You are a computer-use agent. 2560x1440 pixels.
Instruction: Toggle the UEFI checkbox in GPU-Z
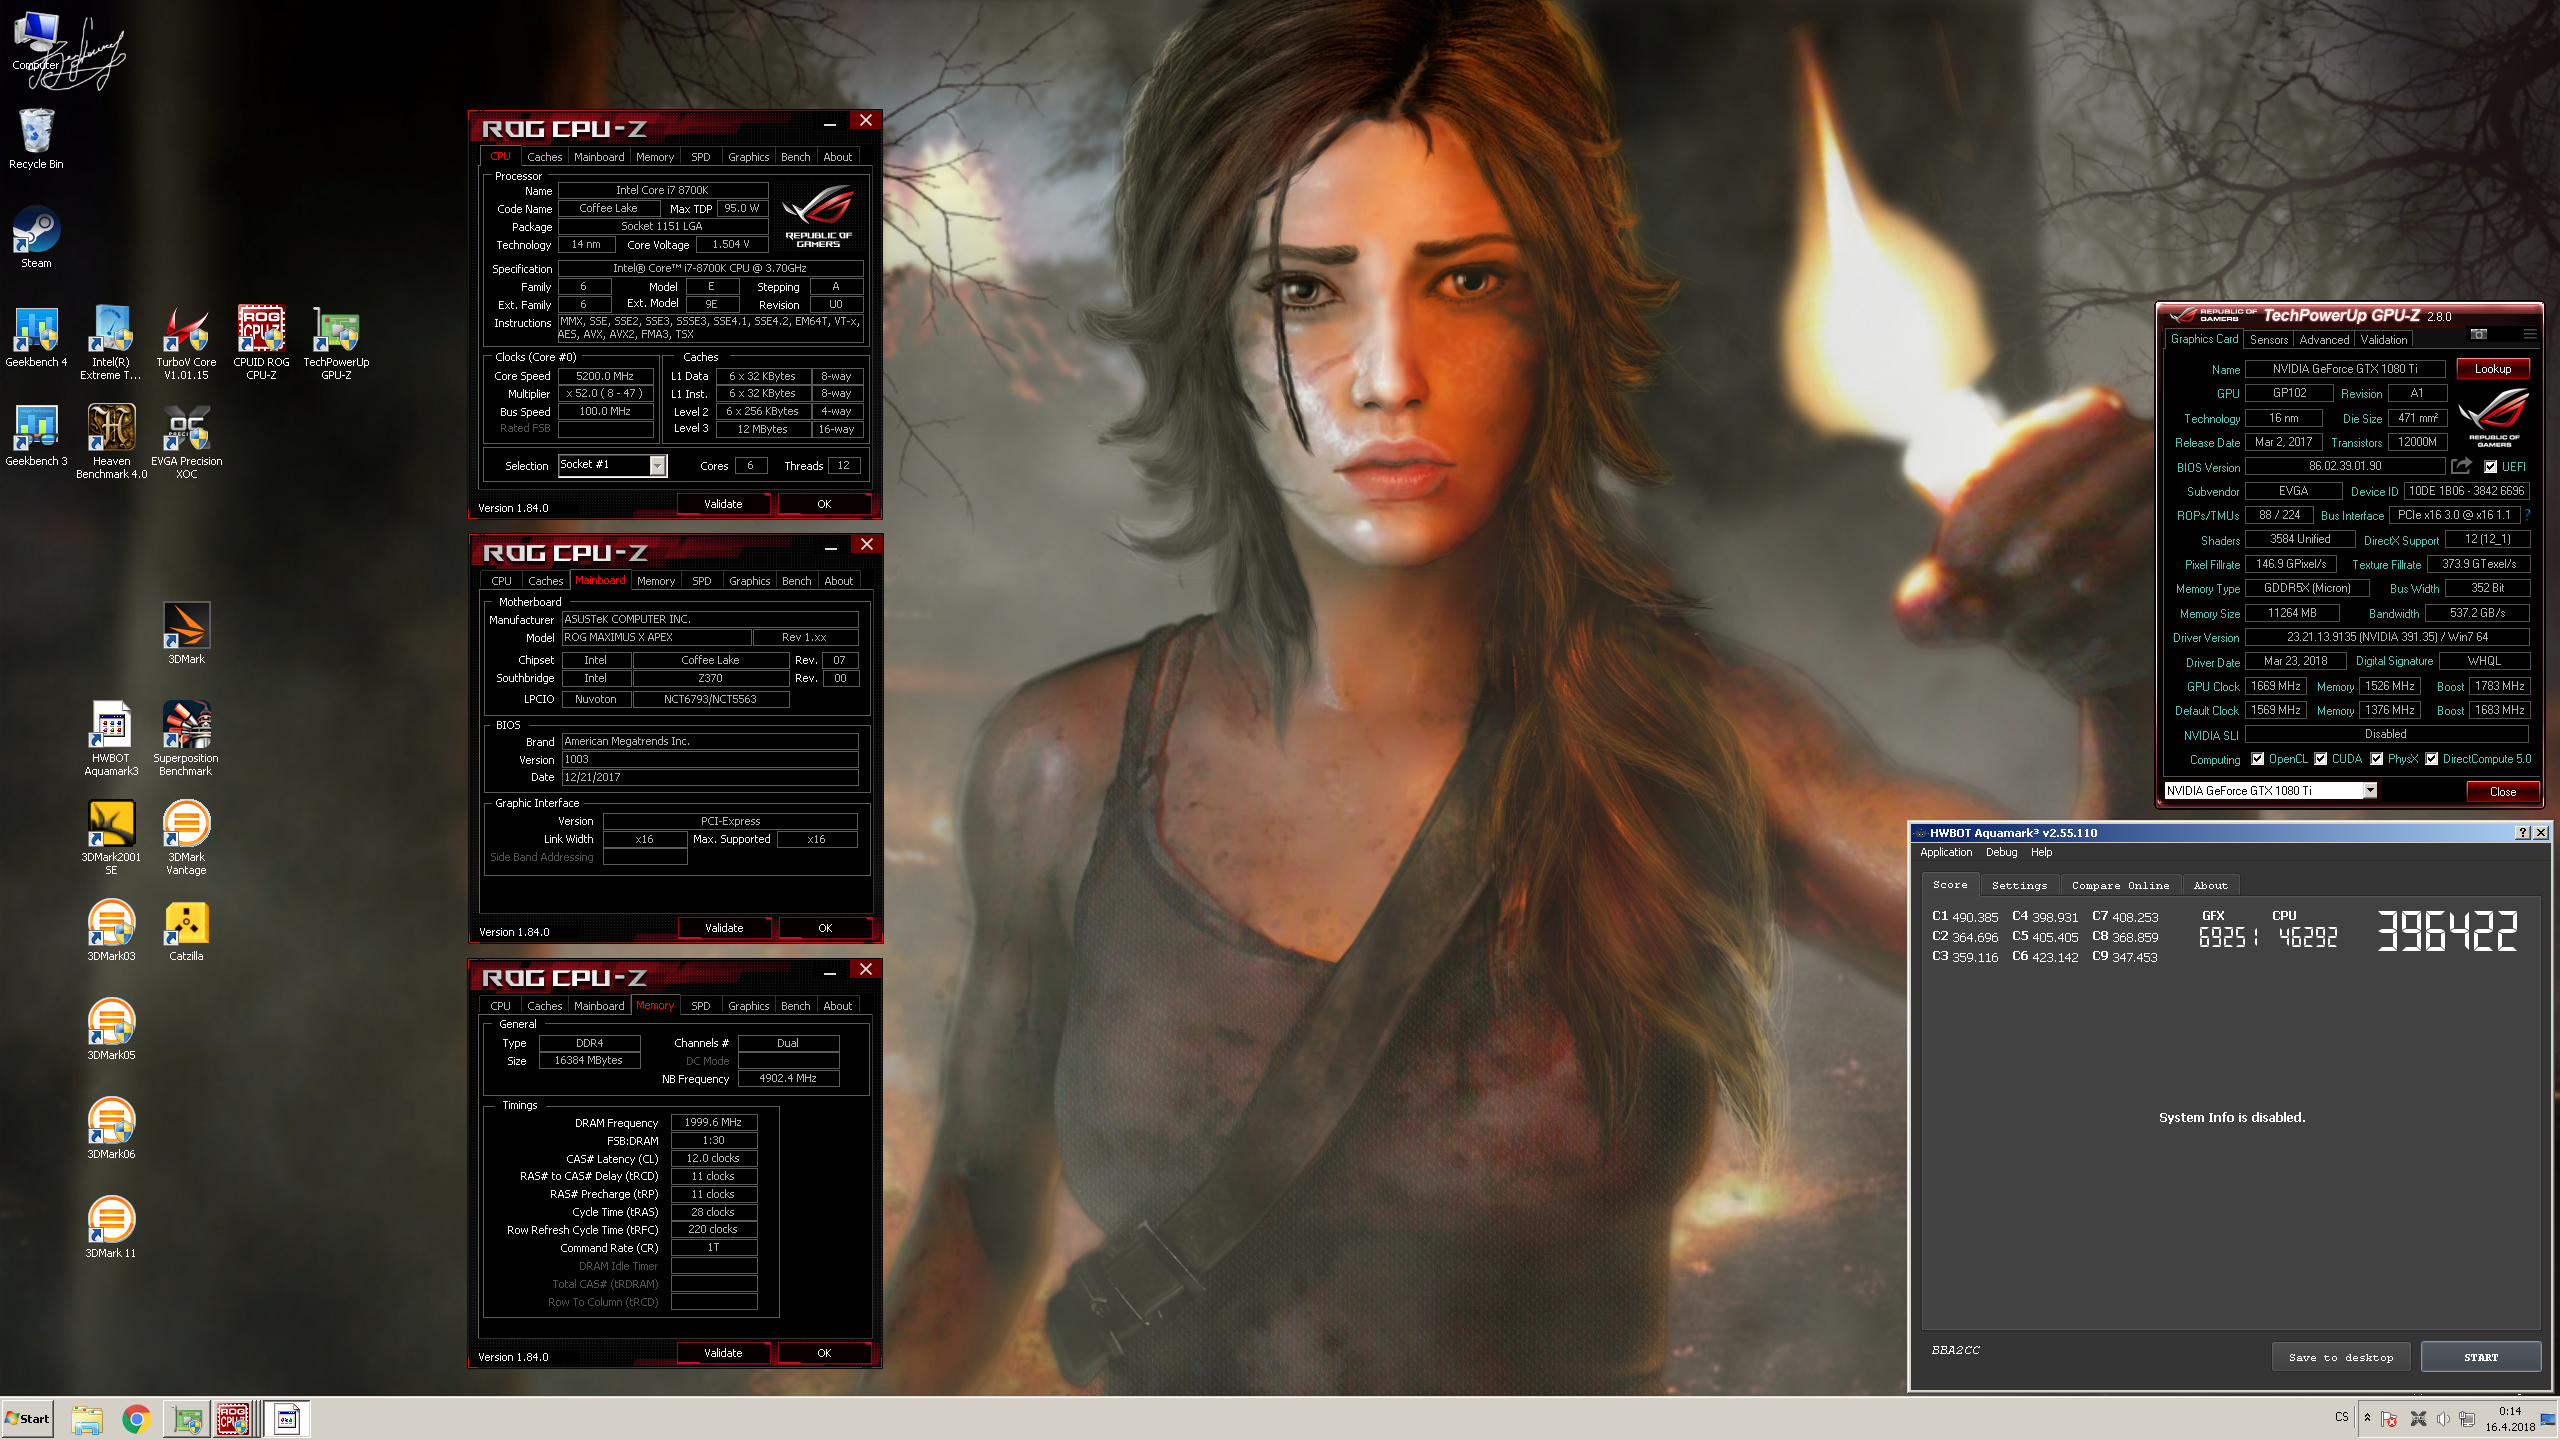click(x=2491, y=467)
